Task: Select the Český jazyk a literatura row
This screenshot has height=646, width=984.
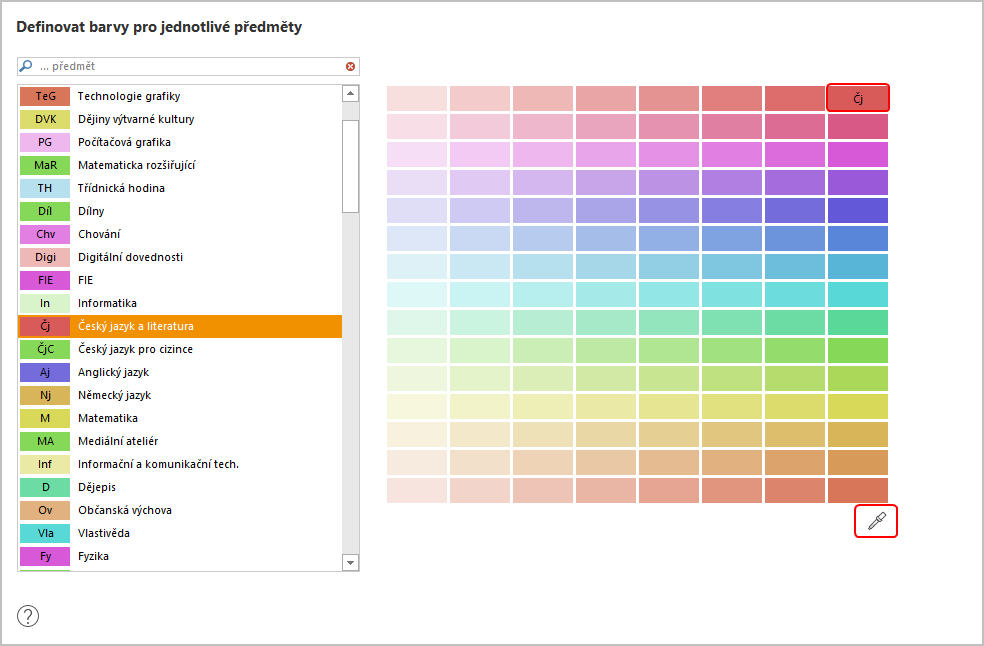Action: [180, 326]
